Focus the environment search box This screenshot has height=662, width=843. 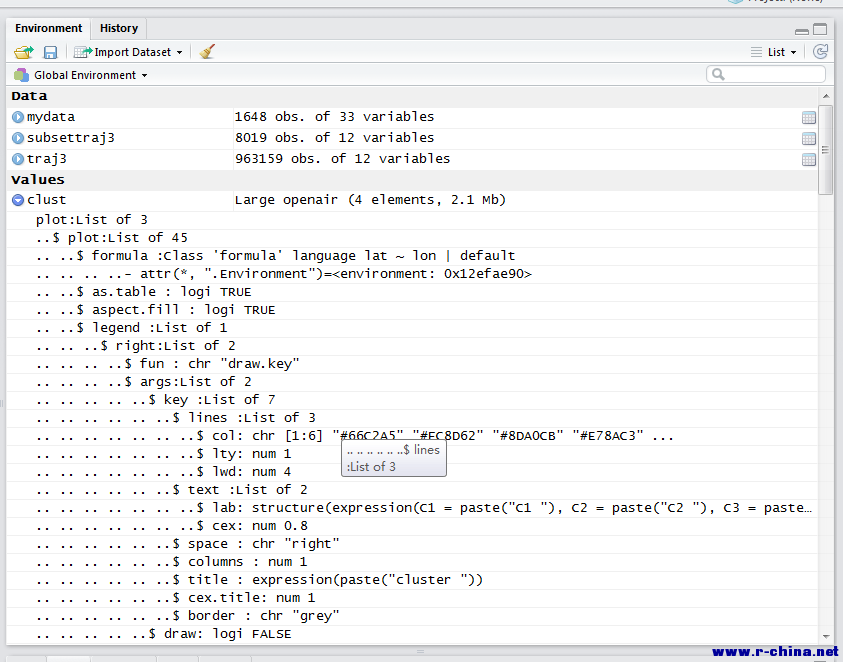(766, 74)
